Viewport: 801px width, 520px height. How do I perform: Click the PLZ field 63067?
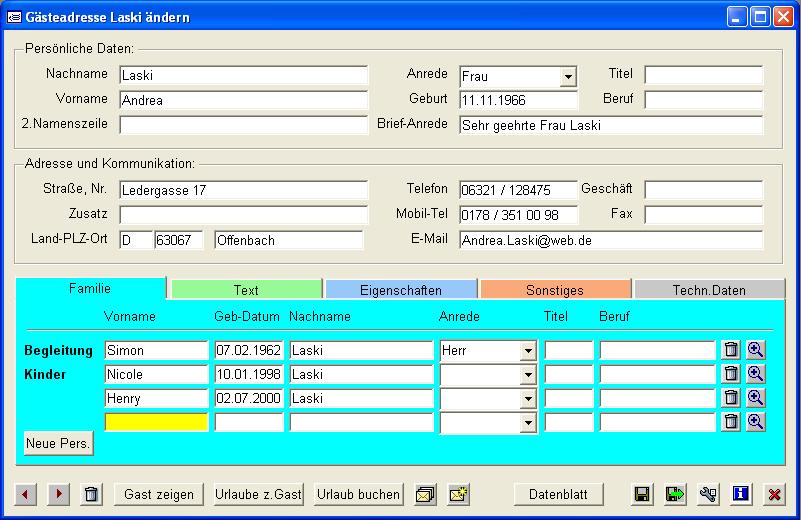(x=179, y=240)
